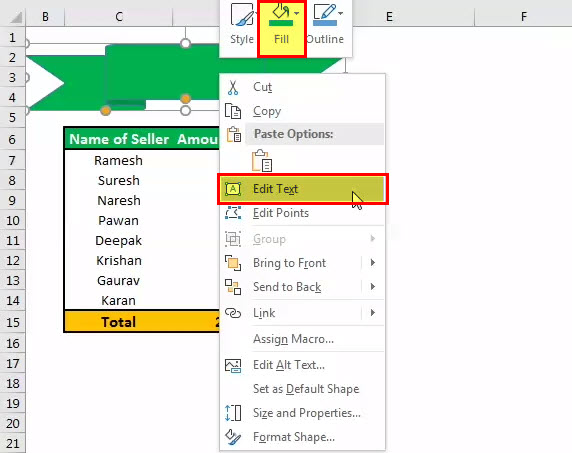The image size is (572, 453).
Task: Choose Cut from the context menu
Action: (x=302, y=88)
